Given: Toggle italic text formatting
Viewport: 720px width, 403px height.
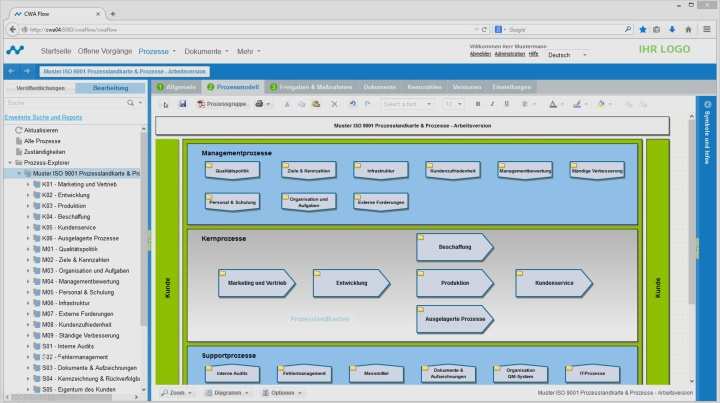Looking at the screenshot, I should coord(492,104).
